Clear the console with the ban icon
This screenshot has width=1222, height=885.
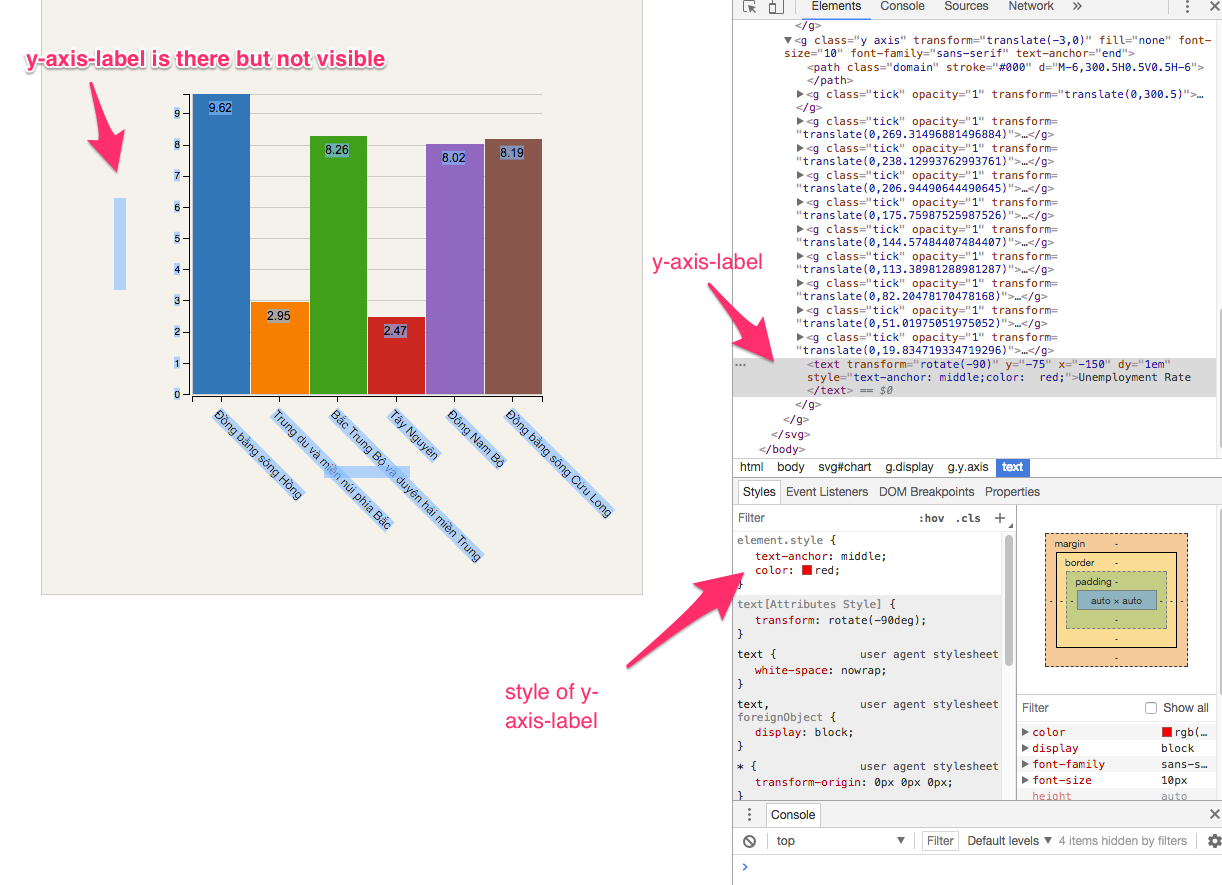[749, 841]
